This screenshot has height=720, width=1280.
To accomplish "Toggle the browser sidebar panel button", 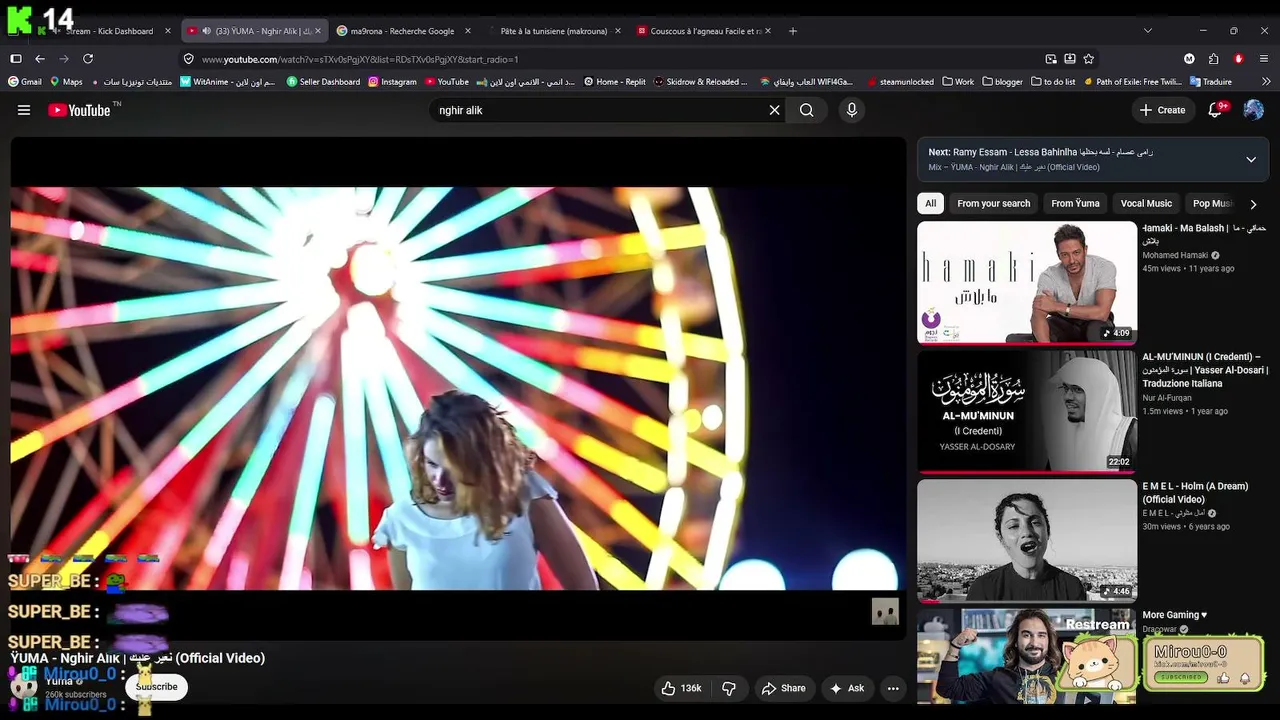I will click(16, 59).
